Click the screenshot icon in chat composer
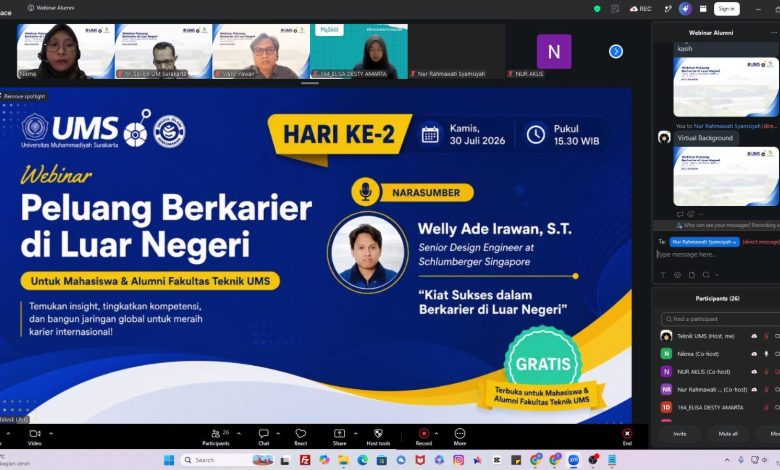Viewport: 780px width, 470px height. tap(706, 275)
